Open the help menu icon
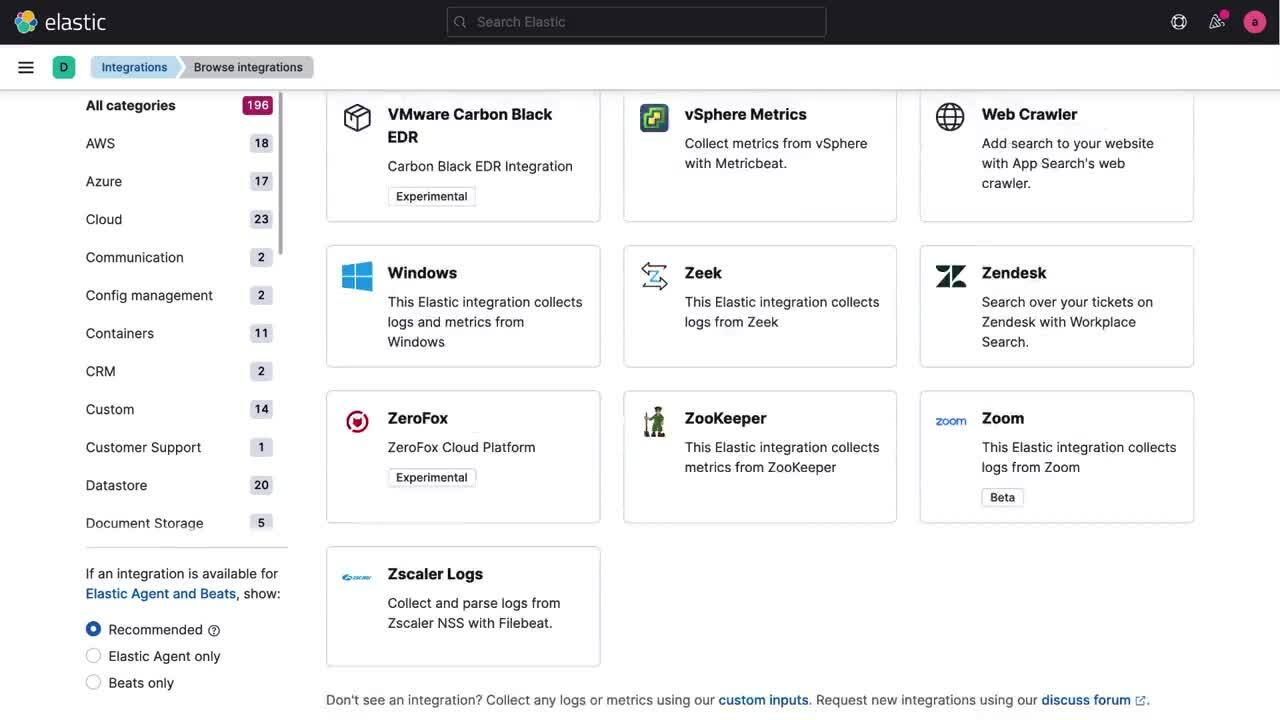 pyautogui.click(x=1179, y=22)
